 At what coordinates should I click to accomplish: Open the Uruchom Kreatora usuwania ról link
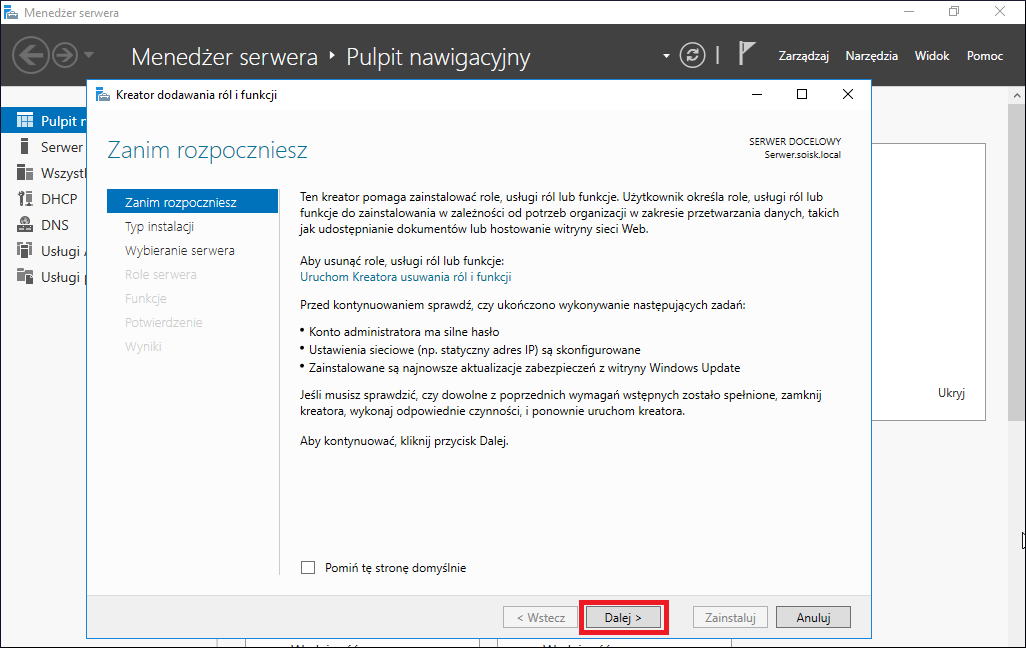click(406, 277)
